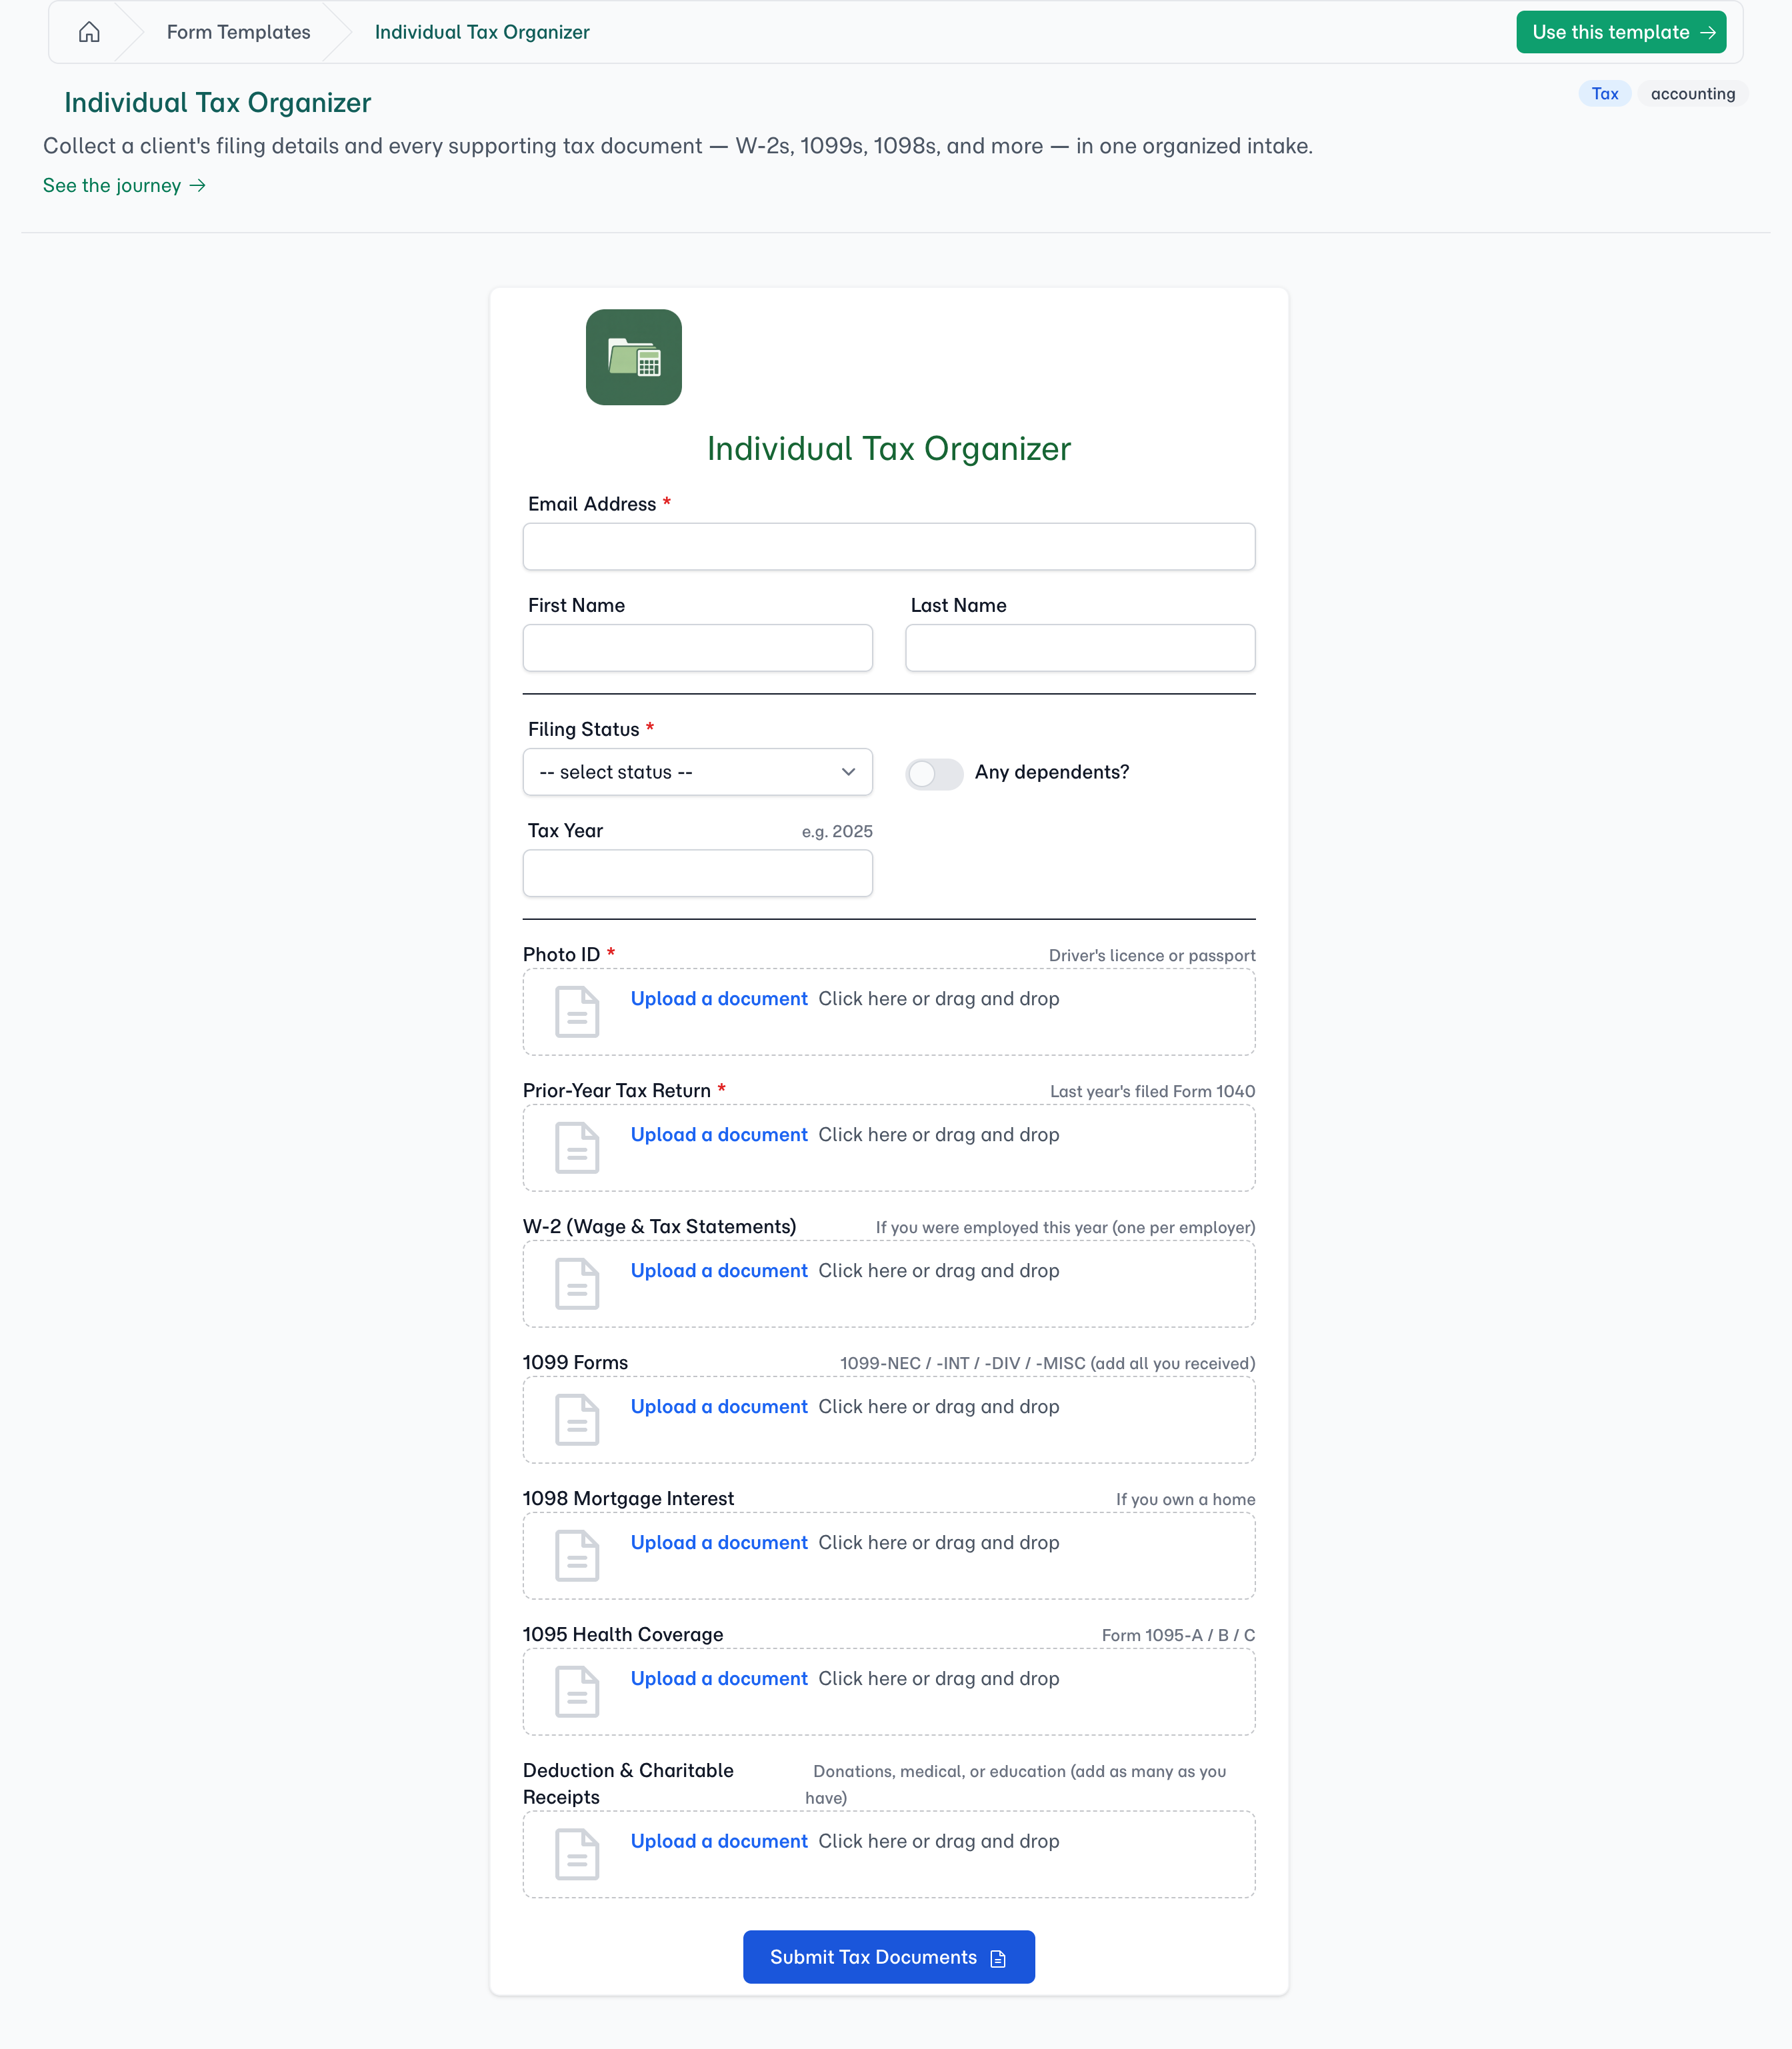1792x2049 pixels.
Task: Click the 1098 Mortgage Interest document icon
Action: (577, 1555)
